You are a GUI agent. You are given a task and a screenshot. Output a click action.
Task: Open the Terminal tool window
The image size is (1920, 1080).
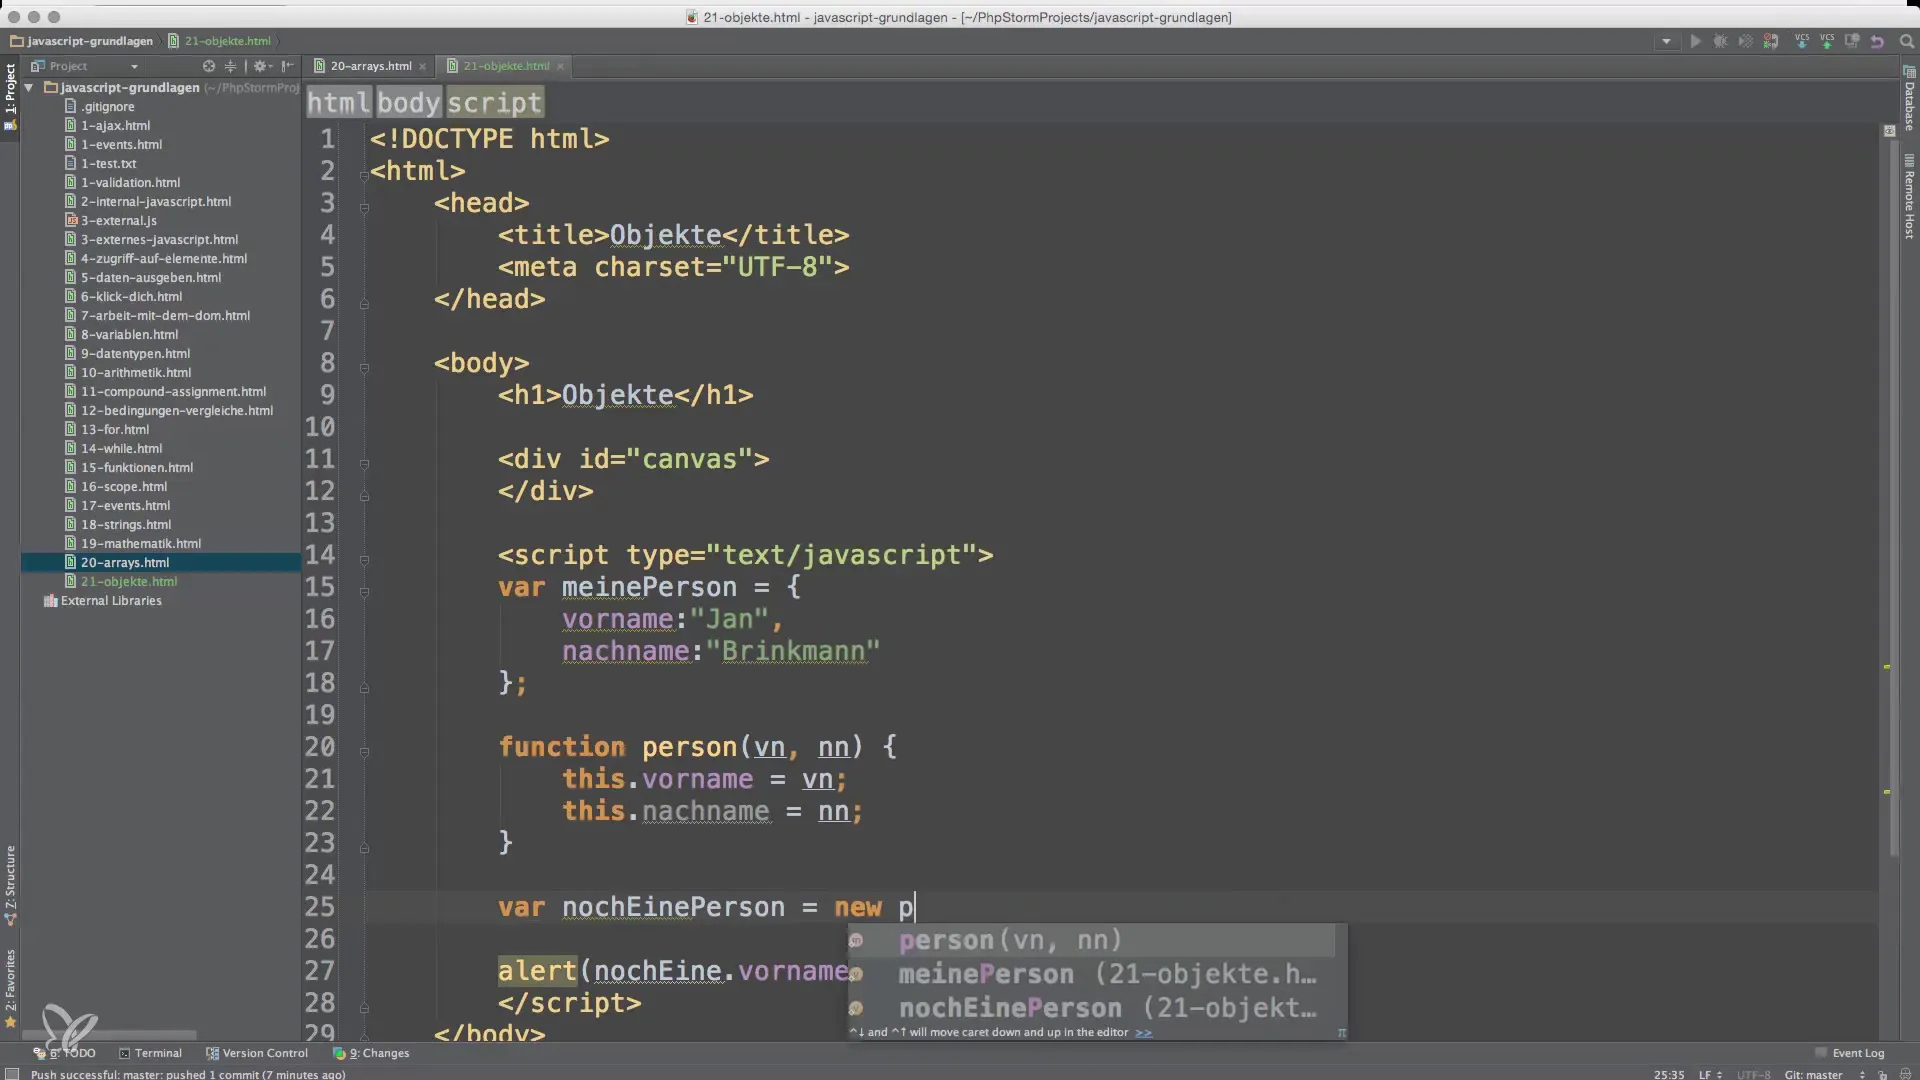150,1053
